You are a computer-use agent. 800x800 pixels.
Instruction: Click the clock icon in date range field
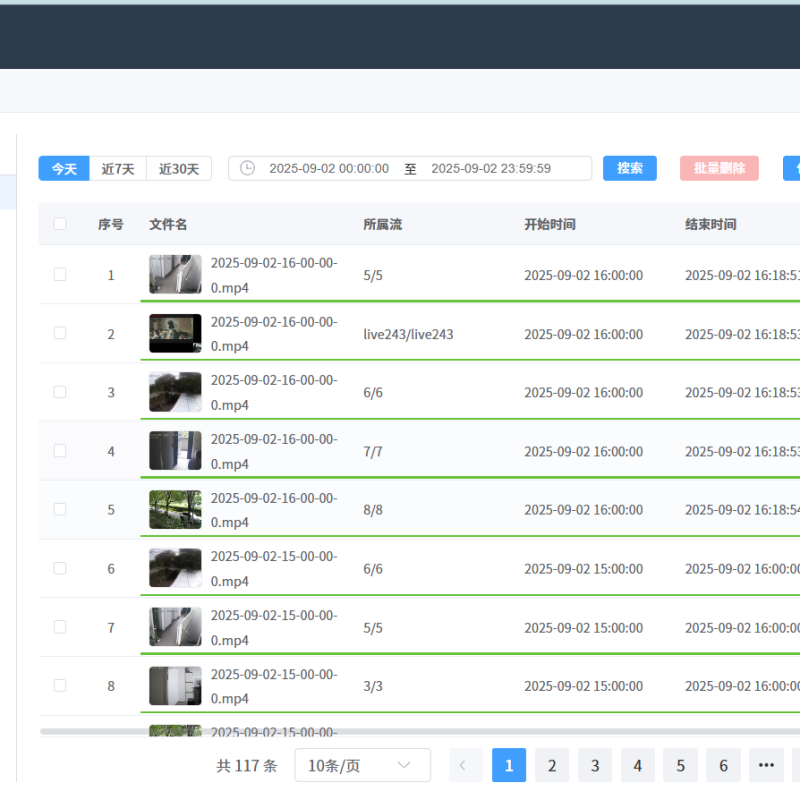pos(247,168)
